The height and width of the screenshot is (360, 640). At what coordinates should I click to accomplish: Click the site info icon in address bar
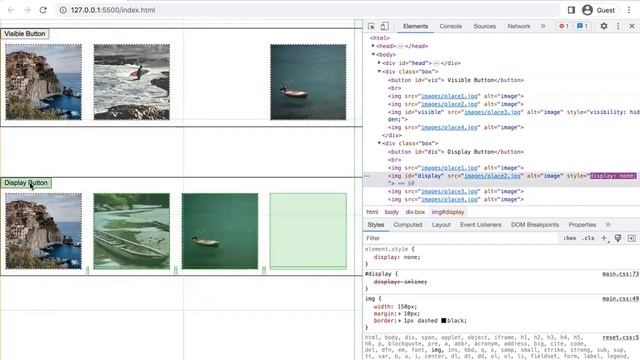pyautogui.click(x=63, y=10)
